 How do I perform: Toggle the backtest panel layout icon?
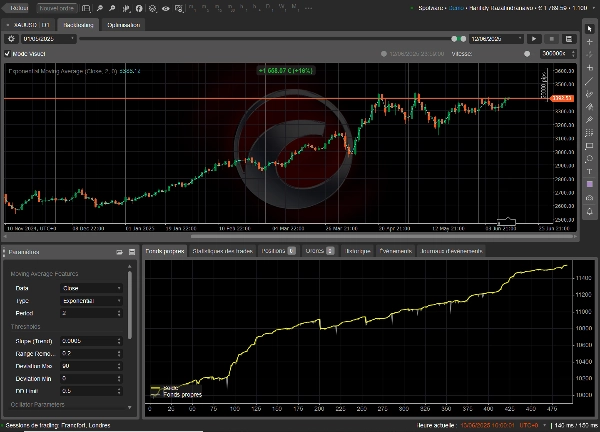569,39
